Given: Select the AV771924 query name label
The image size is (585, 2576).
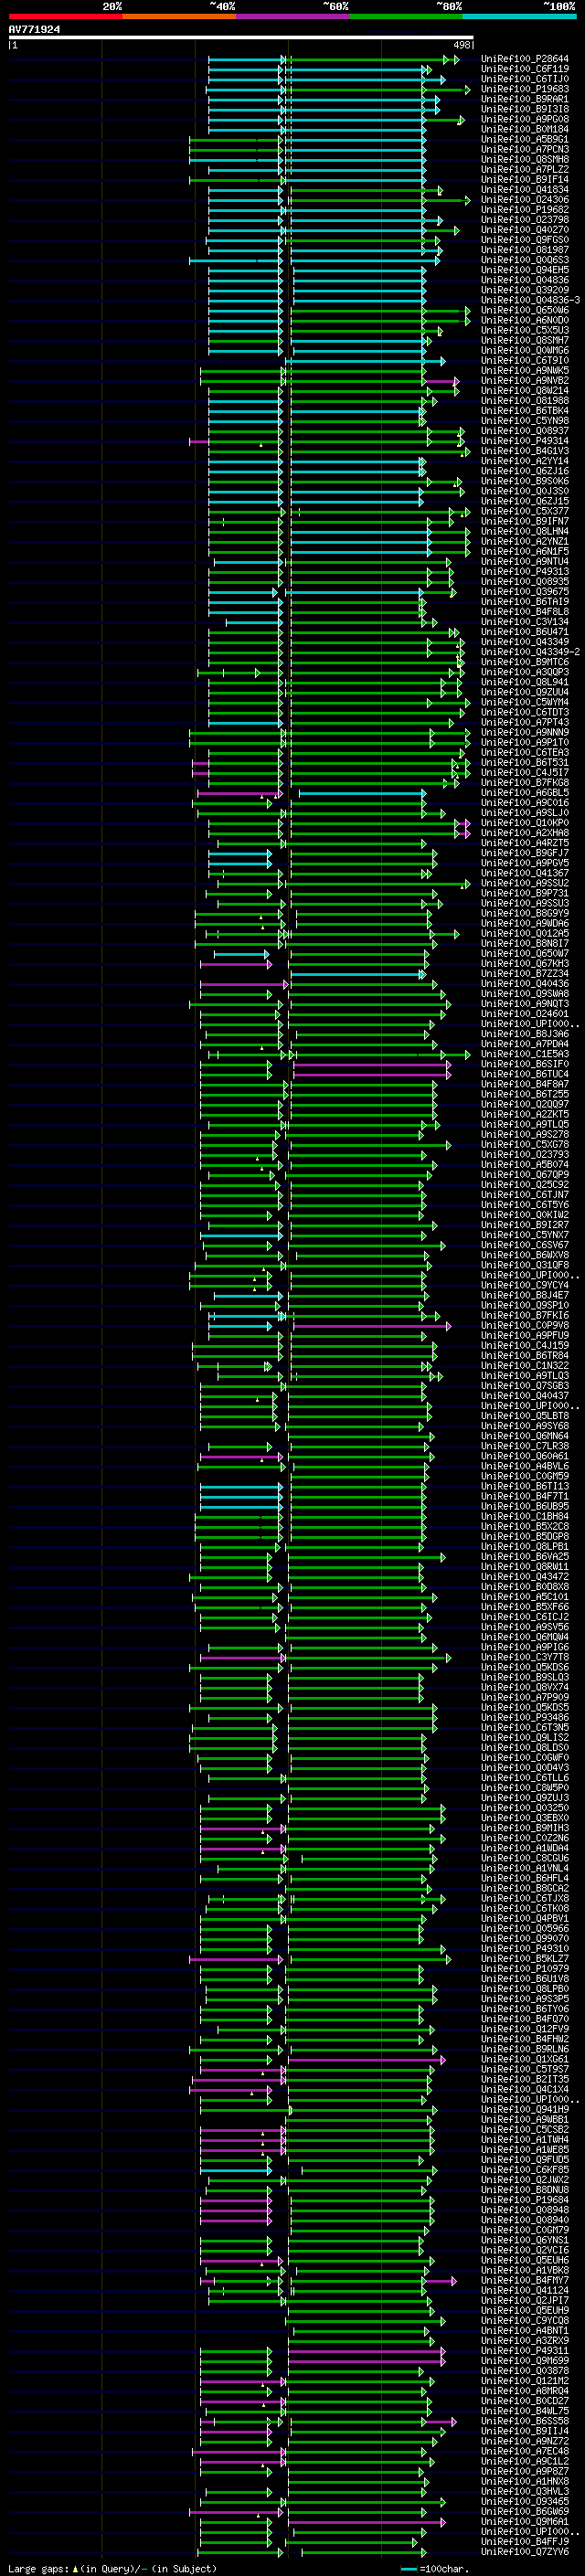Looking at the screenshot, I should 35,29.
